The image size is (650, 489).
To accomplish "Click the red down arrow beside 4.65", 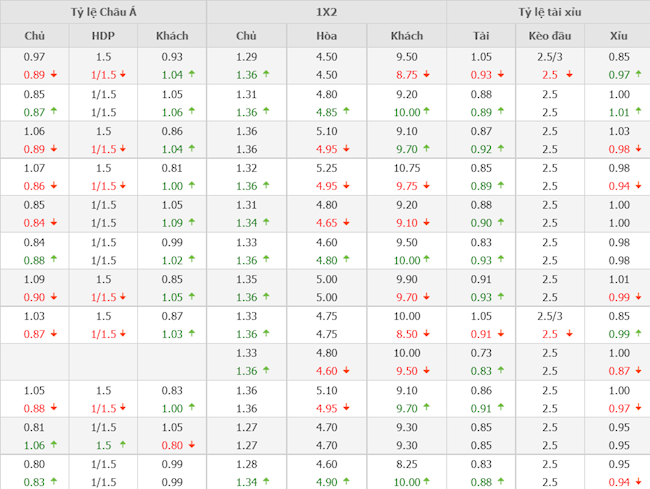I will click(347, 223).
